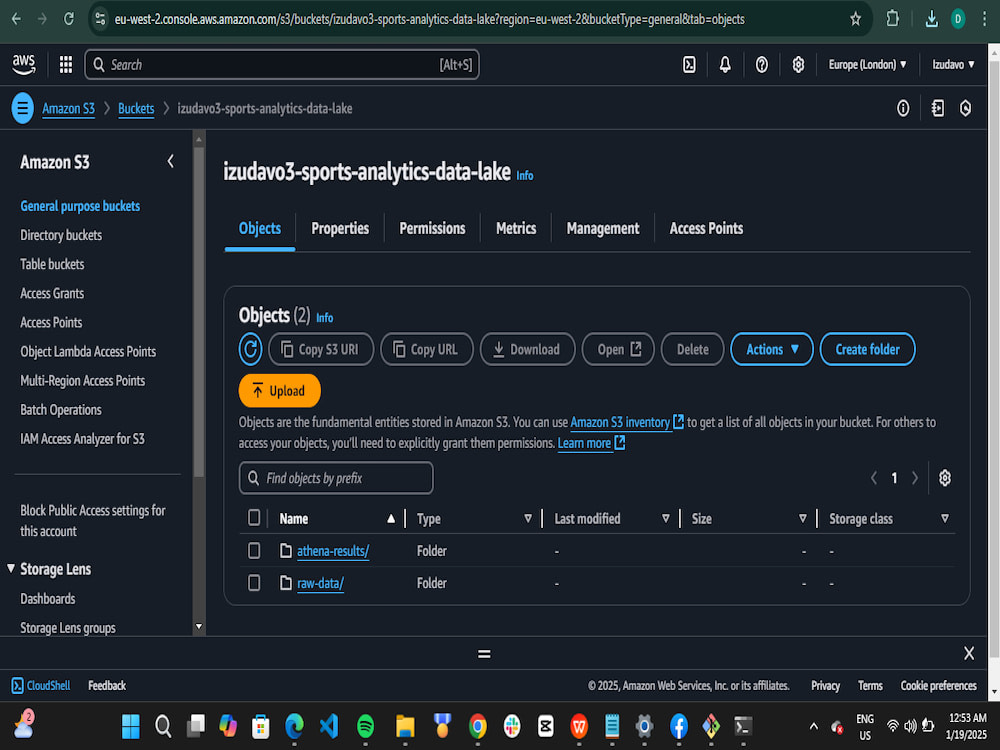
Task: Bookmark this page with the star icon
Action: click(x=855, y=19)
